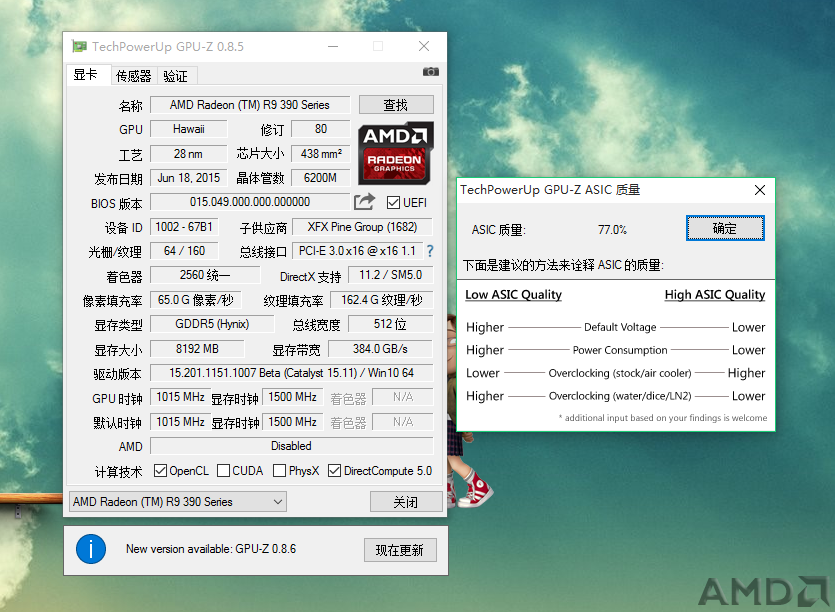Click the PCI-E 3.0 x16 bus interface value
835x612 pixels.
[x=357, y=251]
